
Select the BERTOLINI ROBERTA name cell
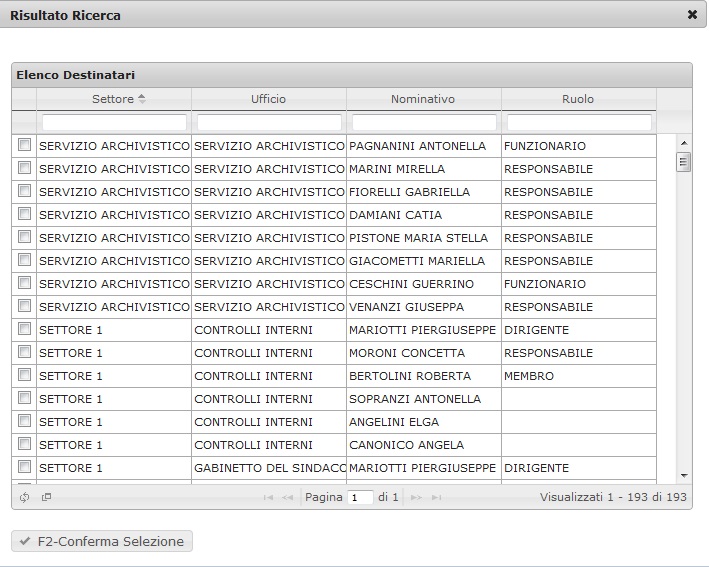pyautogui.click(x=410, y=376)
